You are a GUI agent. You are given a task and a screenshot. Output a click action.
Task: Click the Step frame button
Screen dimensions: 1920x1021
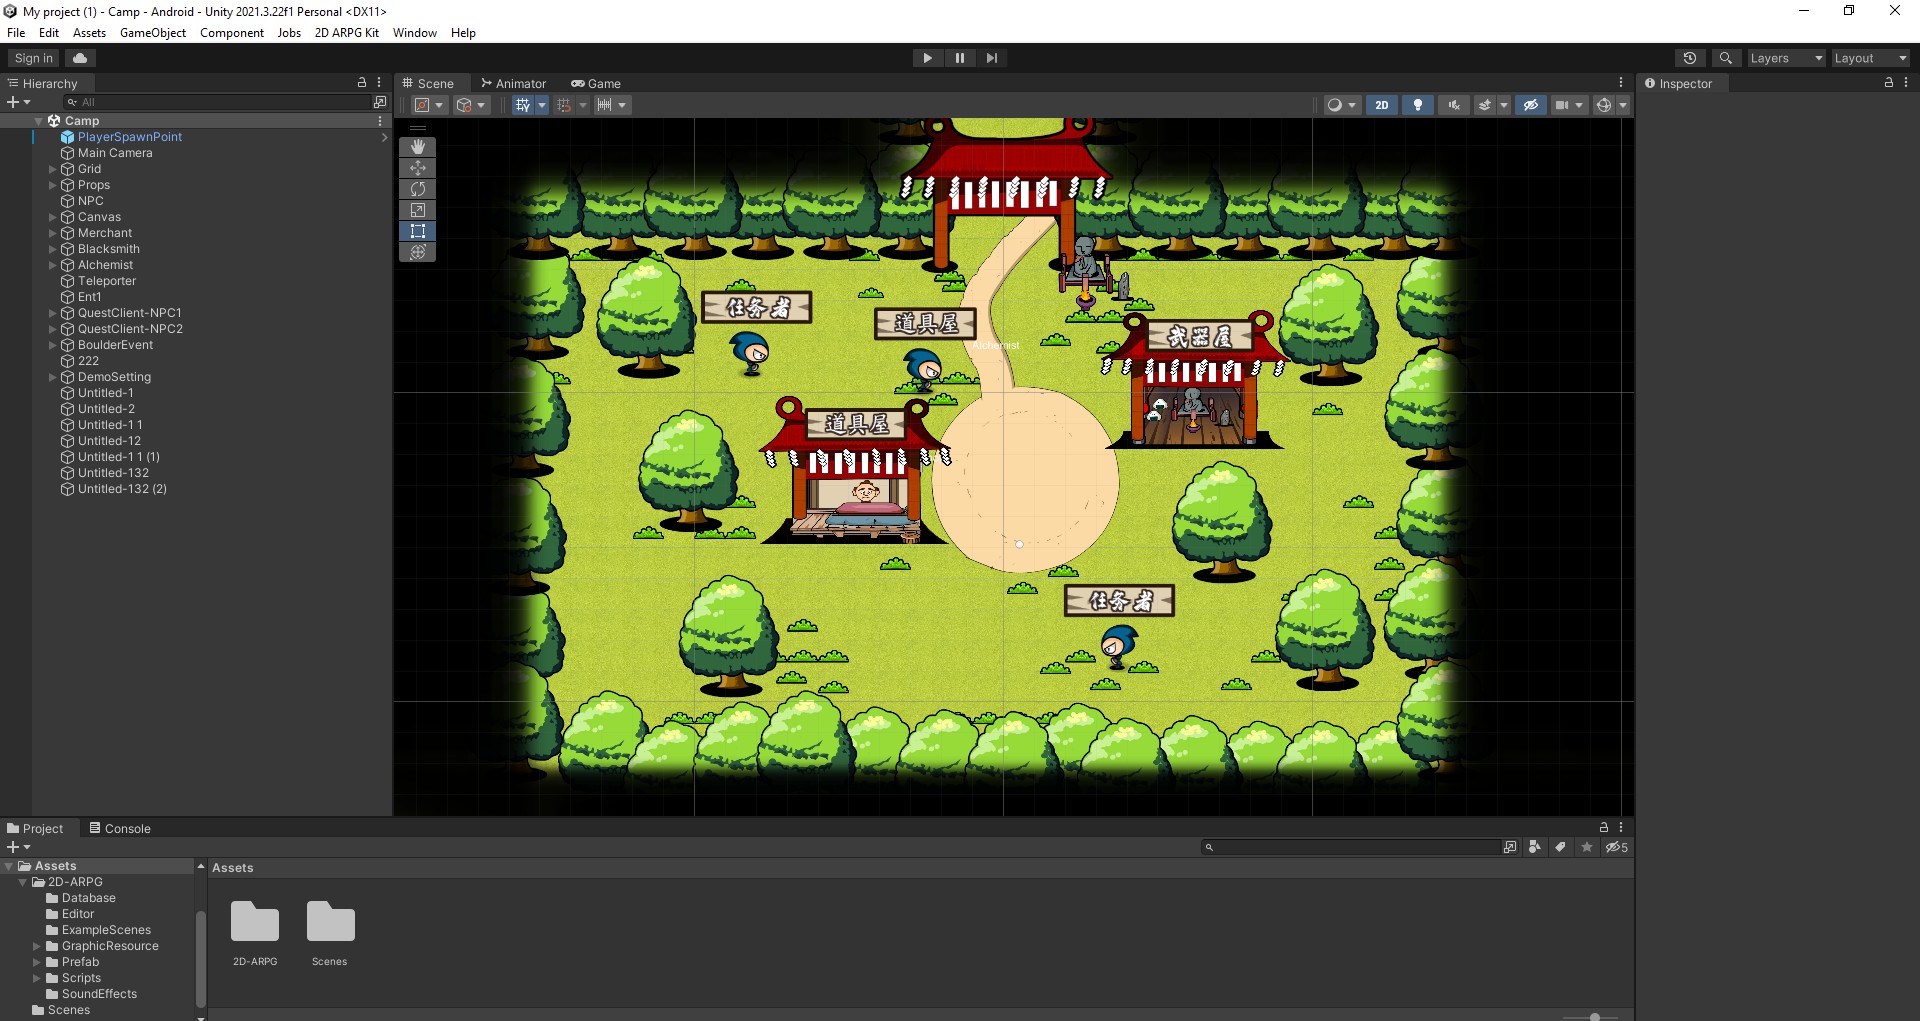[992, 58]
